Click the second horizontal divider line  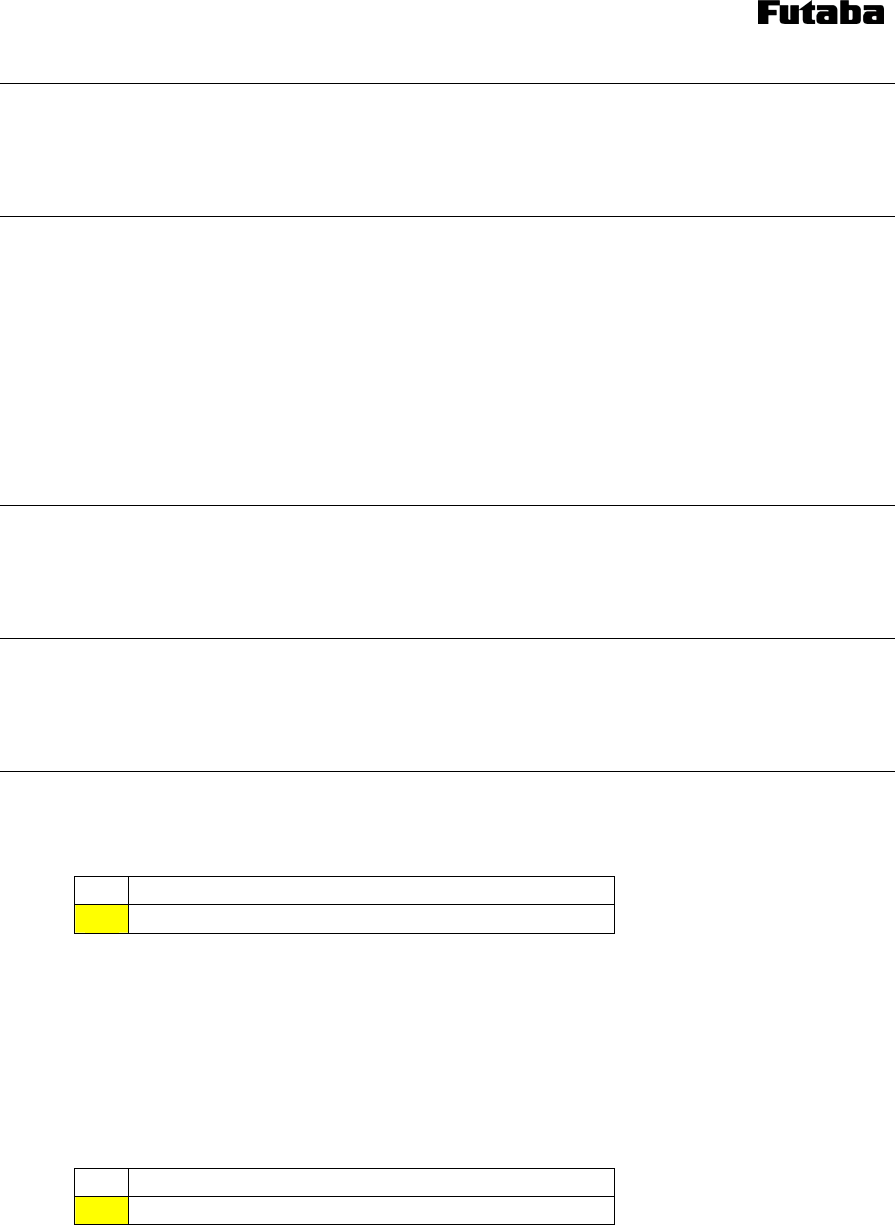pyautogui.click(x=447, y=216)
